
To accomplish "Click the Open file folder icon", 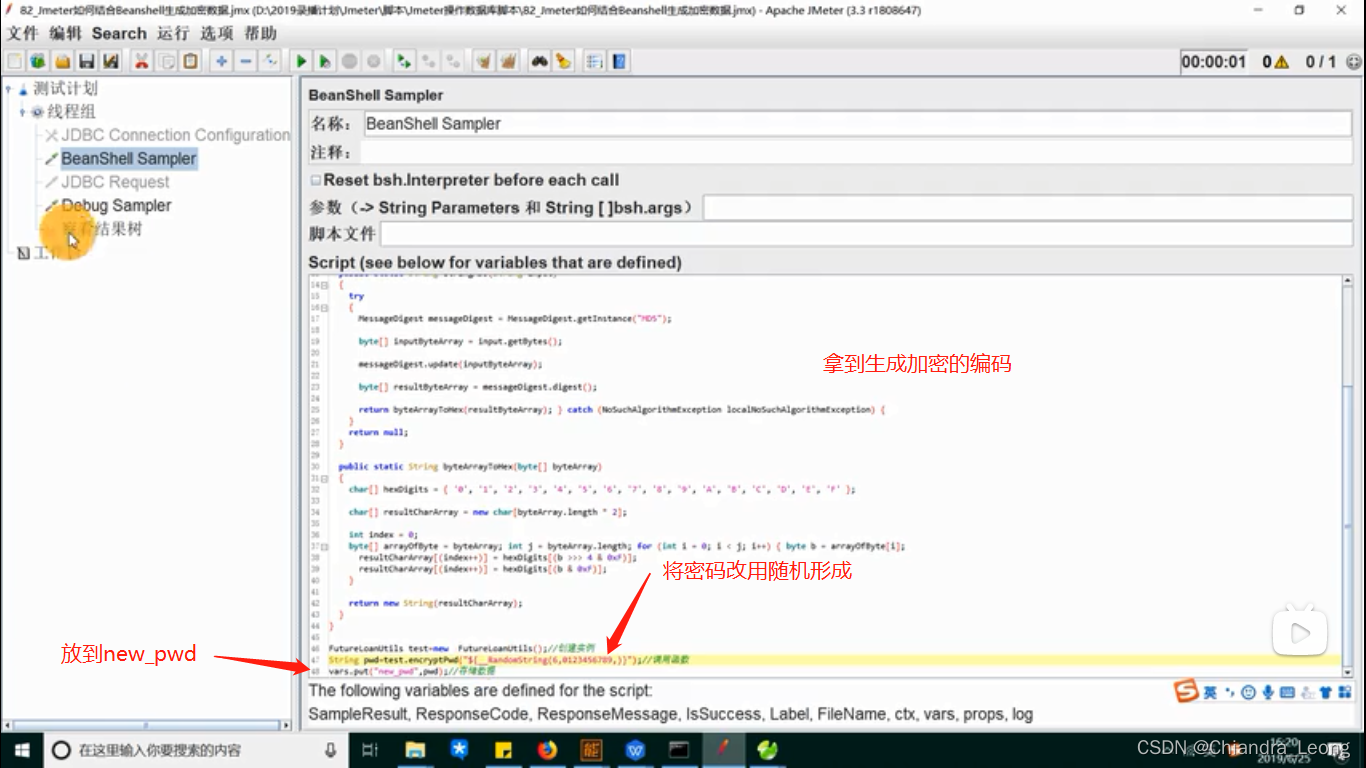I will click(62, 61).
